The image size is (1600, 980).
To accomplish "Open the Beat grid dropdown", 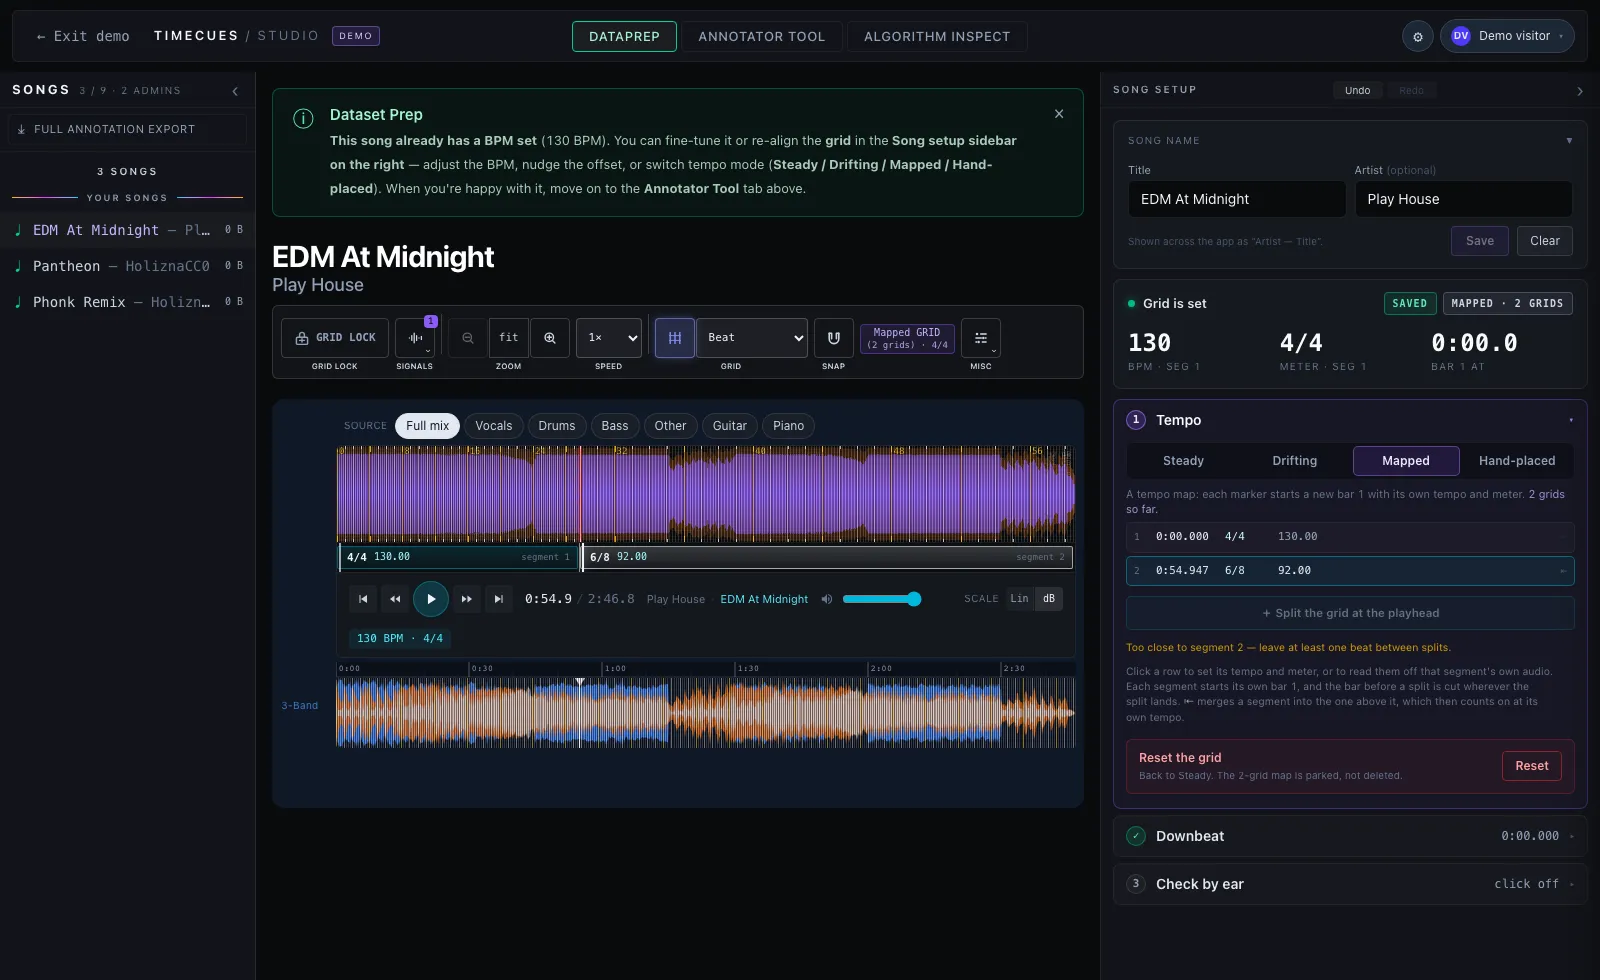I will pyautogui.click(x=752, y=338).
